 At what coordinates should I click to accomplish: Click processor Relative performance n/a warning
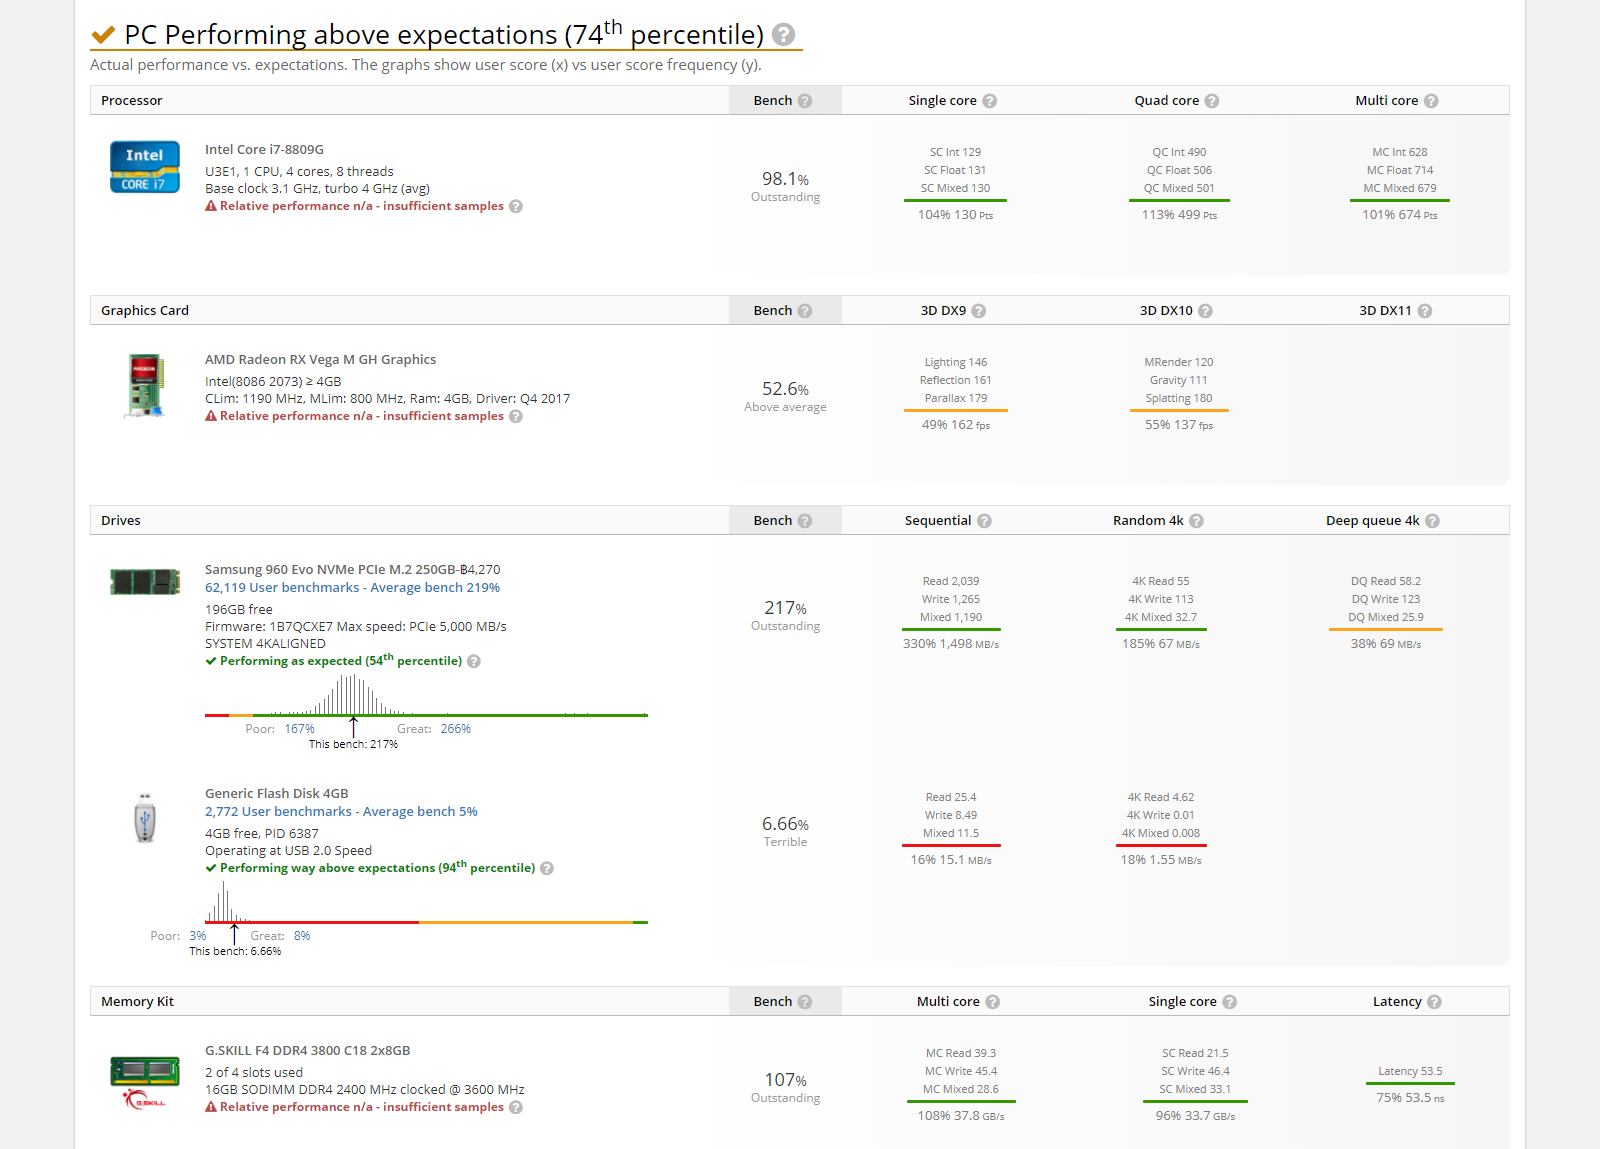361,206
